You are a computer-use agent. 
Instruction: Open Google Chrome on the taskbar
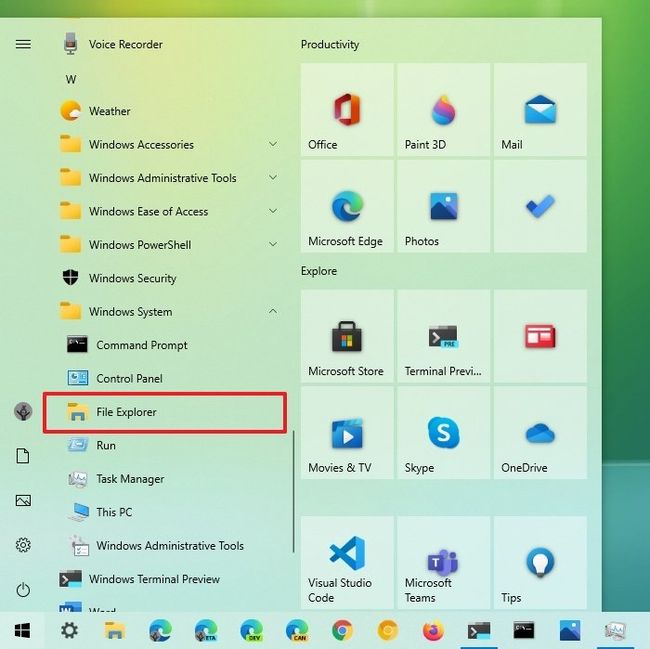tap(342, 631)
